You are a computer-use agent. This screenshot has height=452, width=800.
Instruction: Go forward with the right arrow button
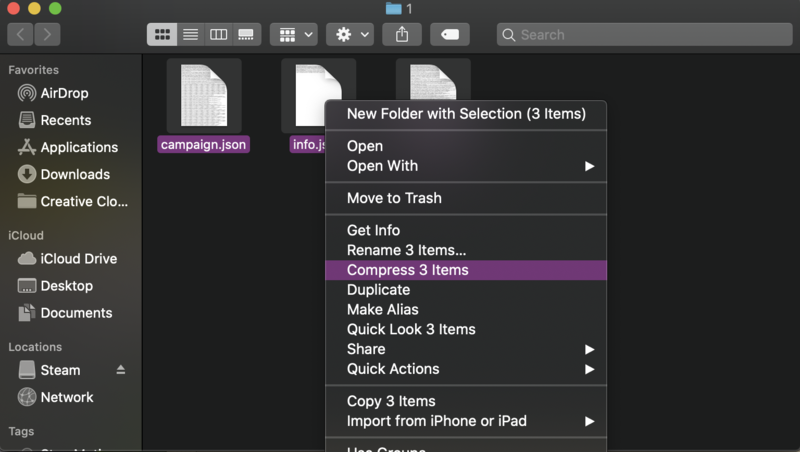47,35
